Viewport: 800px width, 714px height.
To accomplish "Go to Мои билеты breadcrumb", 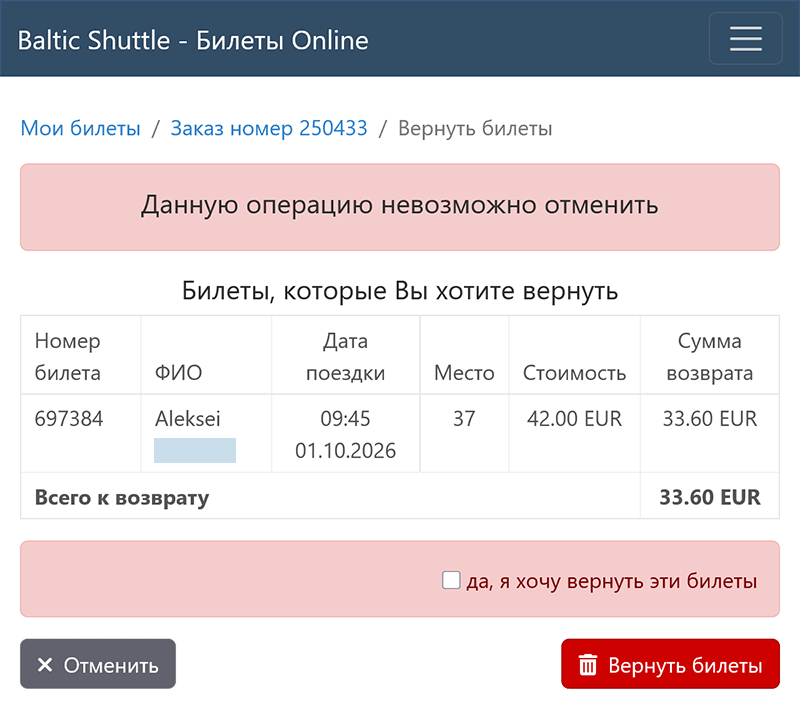I will pos(81,128).
